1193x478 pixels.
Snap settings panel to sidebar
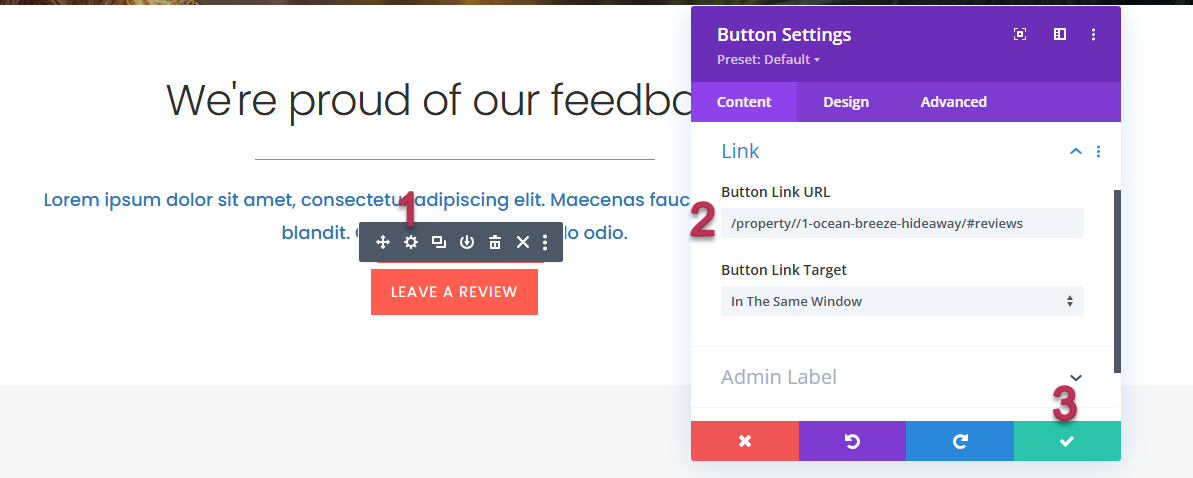click(x=1060, y=34)
